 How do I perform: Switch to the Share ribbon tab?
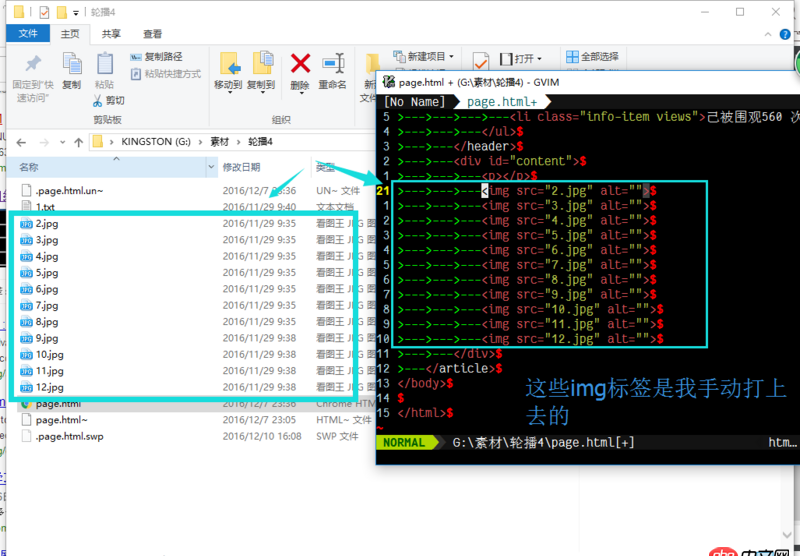click(111, 34)
